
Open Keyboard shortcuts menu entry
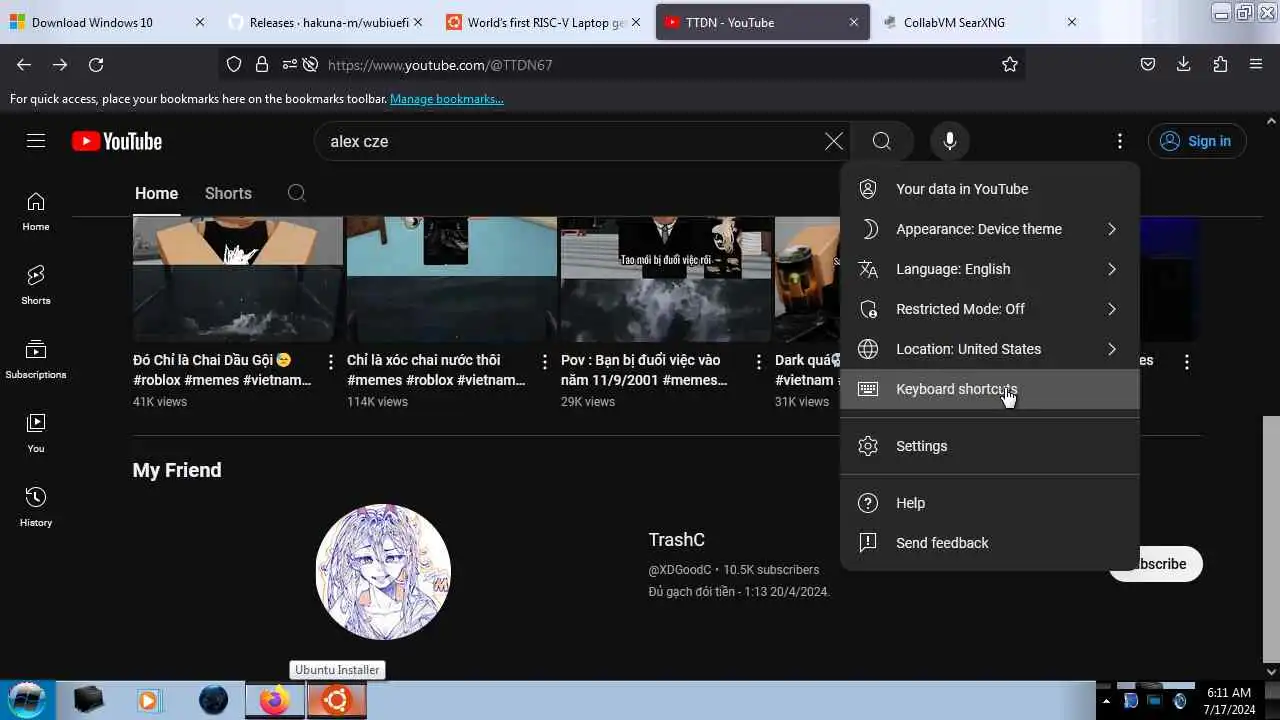click(990, 389)
